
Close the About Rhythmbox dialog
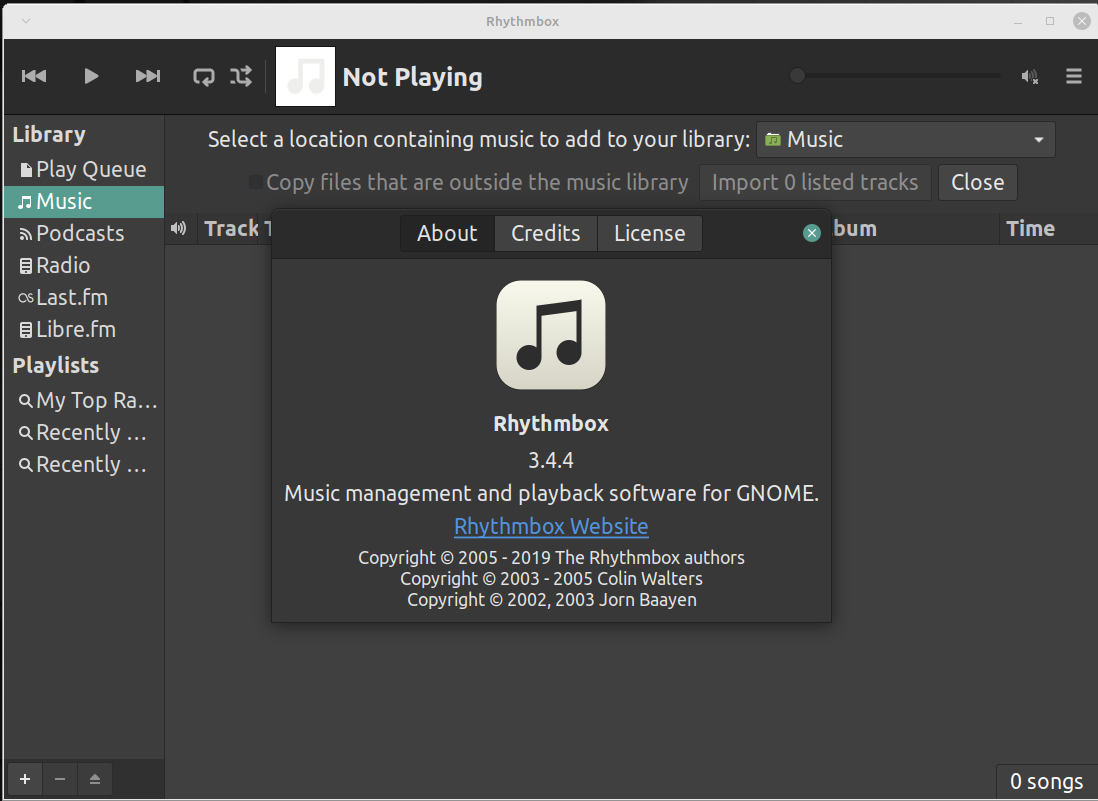(812, 233)
